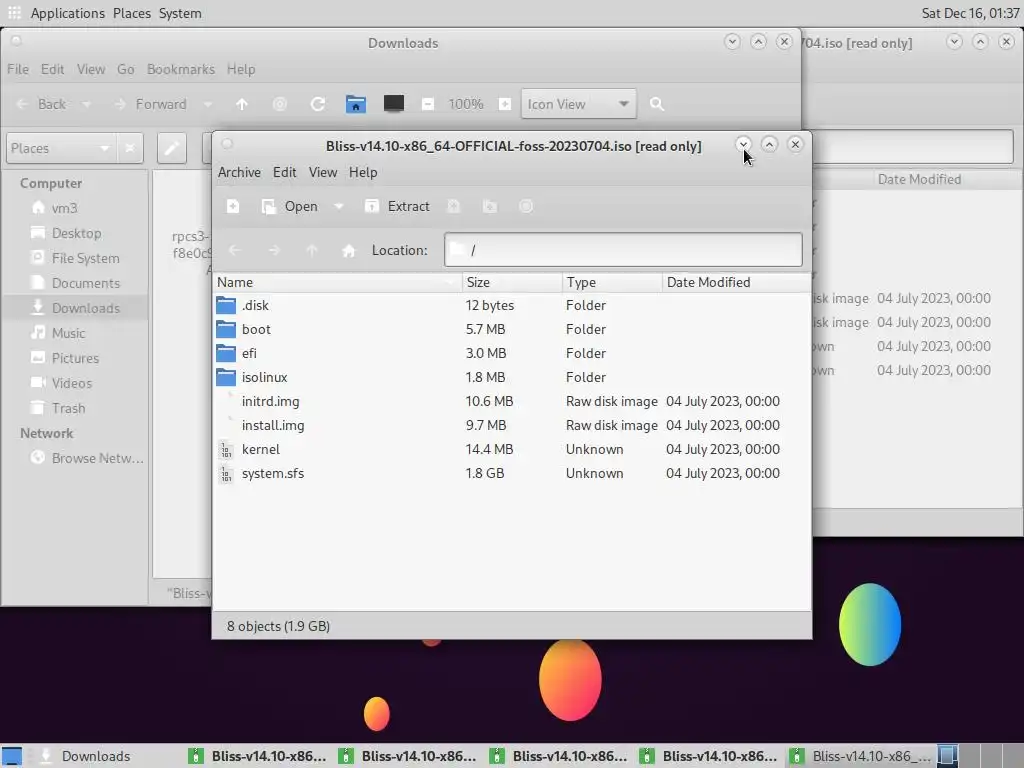Expand Forward history dropdown in Downloads

[x=208, y=104]
